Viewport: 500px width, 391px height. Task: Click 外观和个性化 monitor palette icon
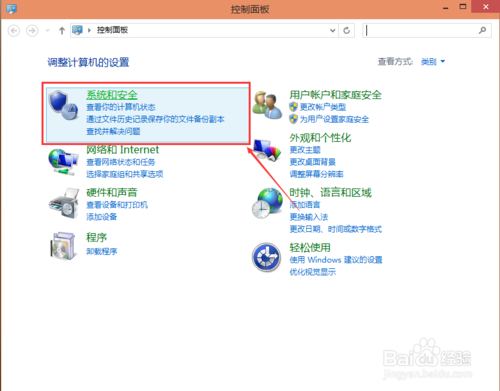pyautogui.click(x=267, y=150)
